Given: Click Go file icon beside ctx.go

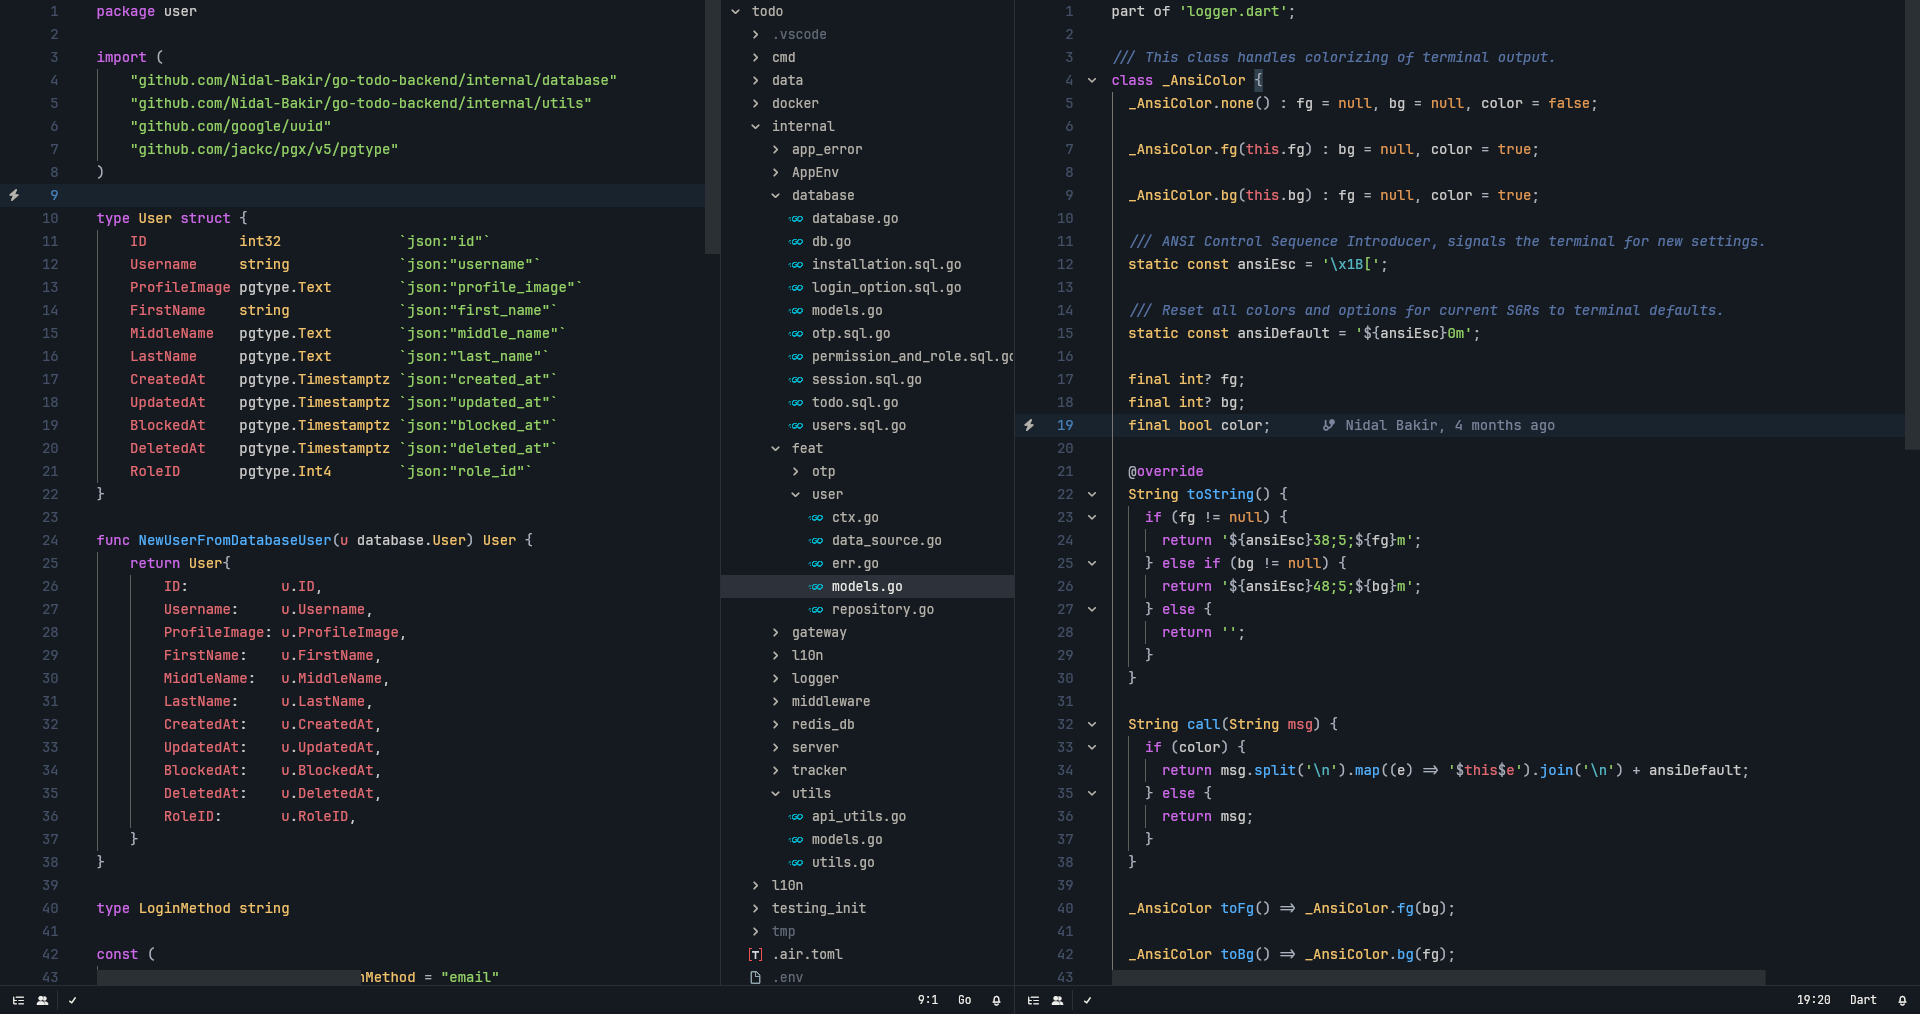Looking at the screenshot, I should pyautogui.click(x=816, y=517).
